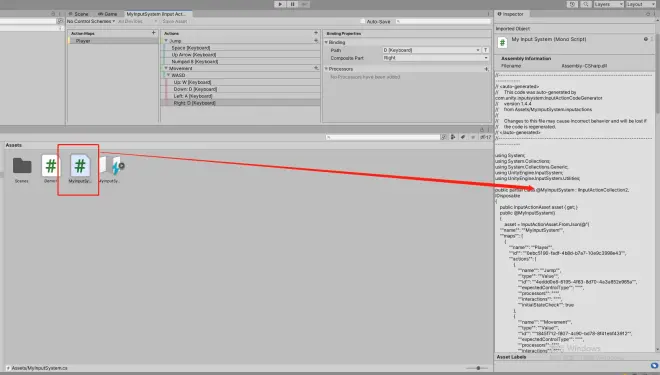Image resolution: width=660 pixels, height=375 pixels.
Task: Open the Layout dropdown
Action: 640,4
